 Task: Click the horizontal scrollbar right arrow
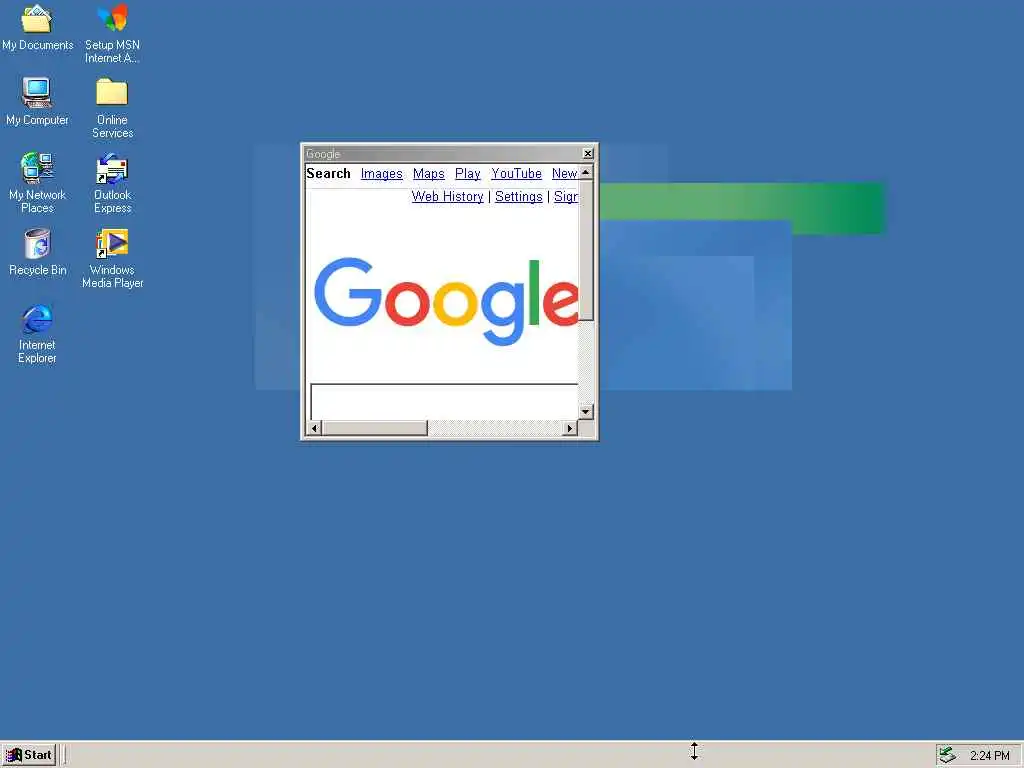570,428
